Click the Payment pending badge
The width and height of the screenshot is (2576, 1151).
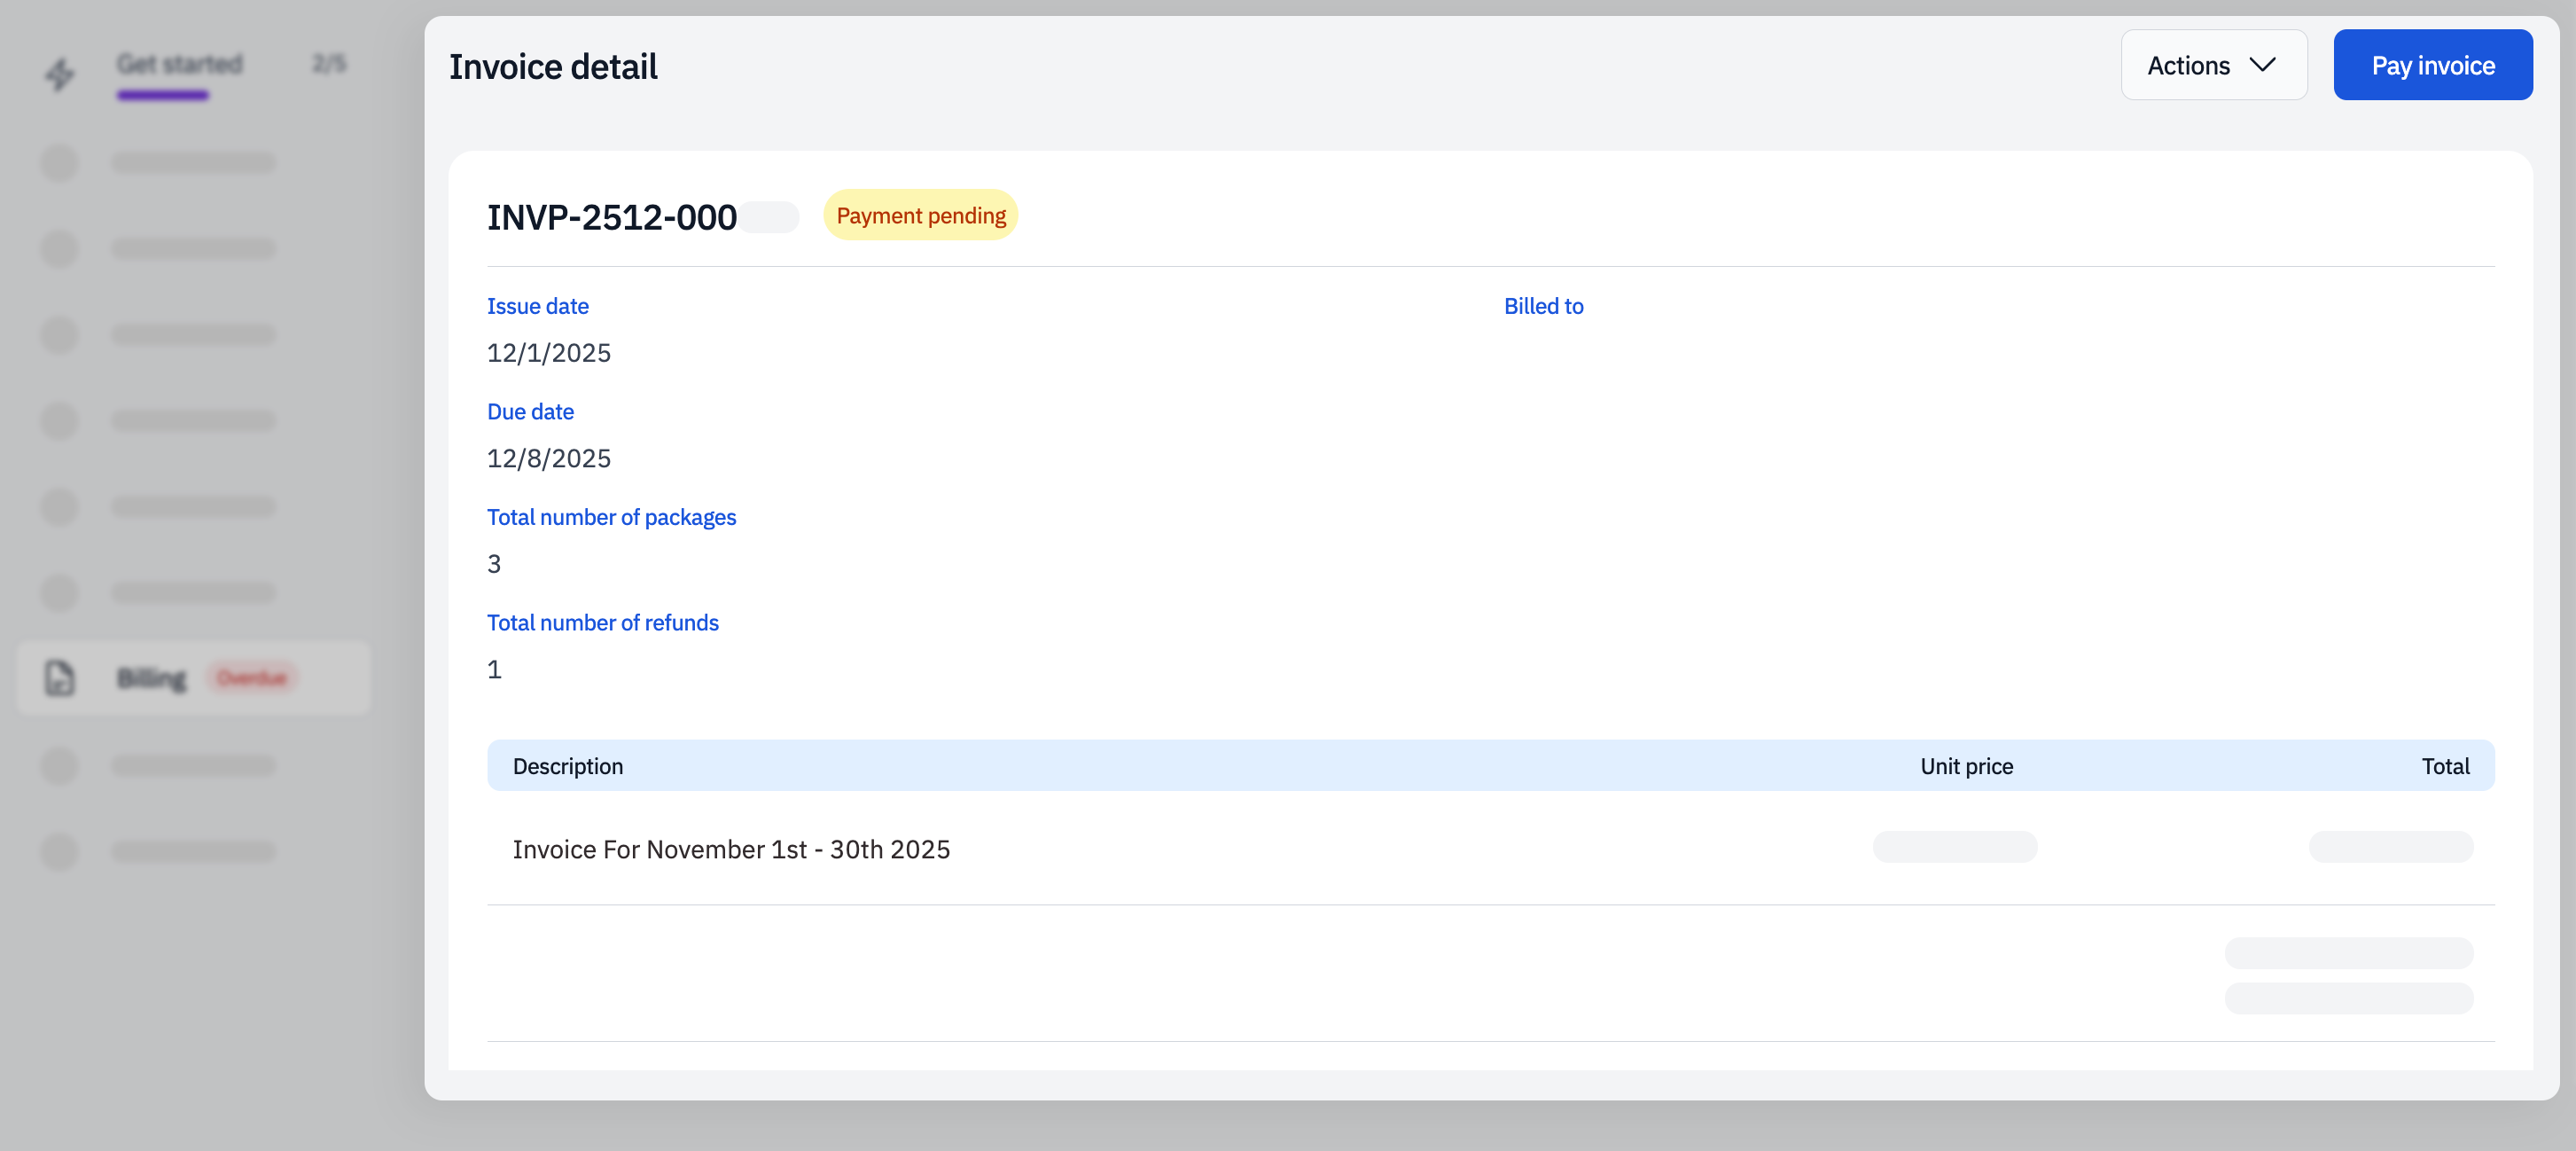tap(920, 214)
